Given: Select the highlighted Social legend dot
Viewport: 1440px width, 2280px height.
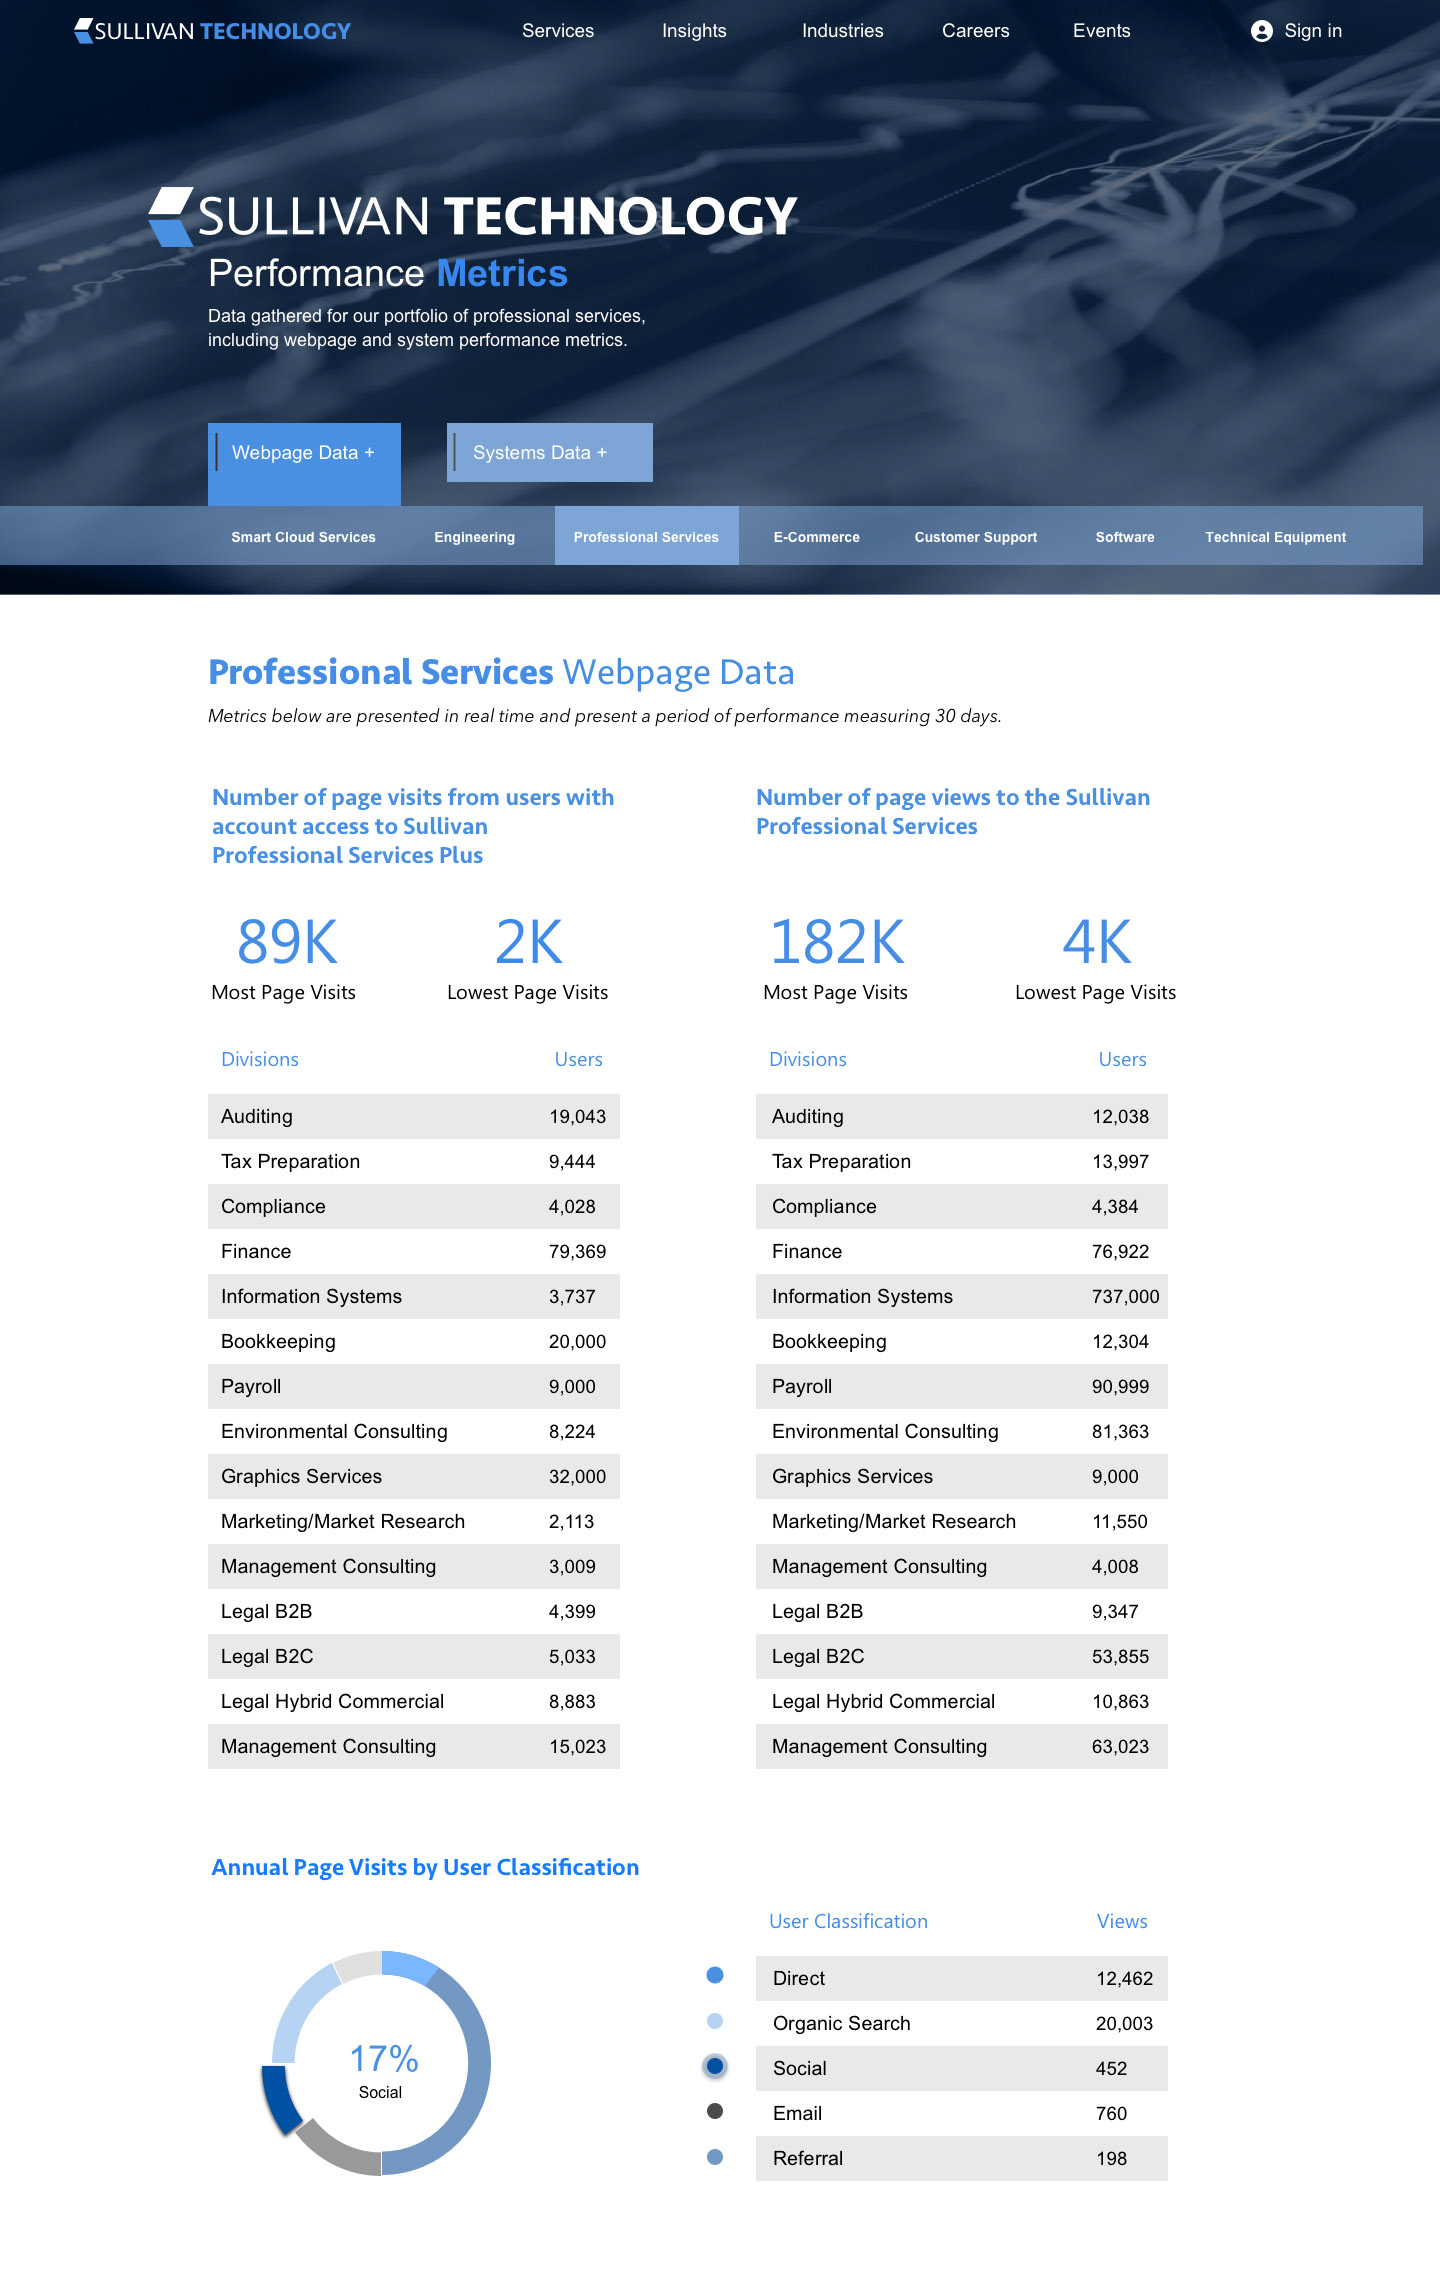Looking at the screenshot, I should (x=715, y=2066).
